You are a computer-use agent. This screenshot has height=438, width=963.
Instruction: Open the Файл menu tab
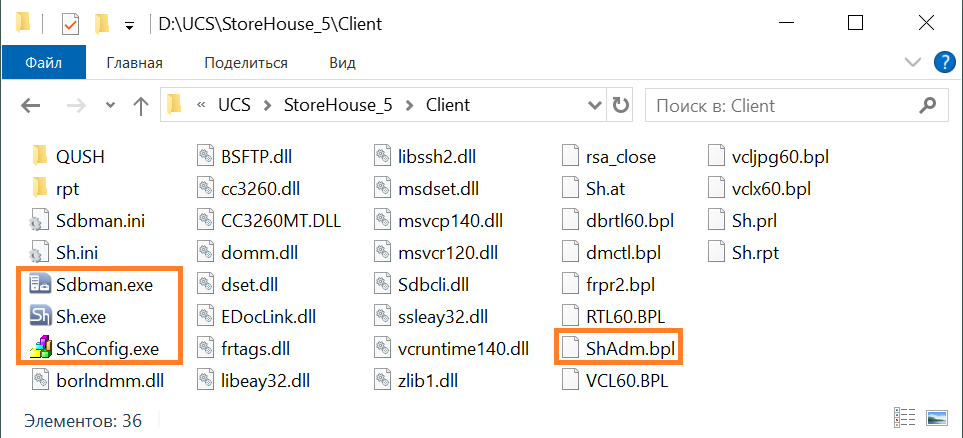44,63
